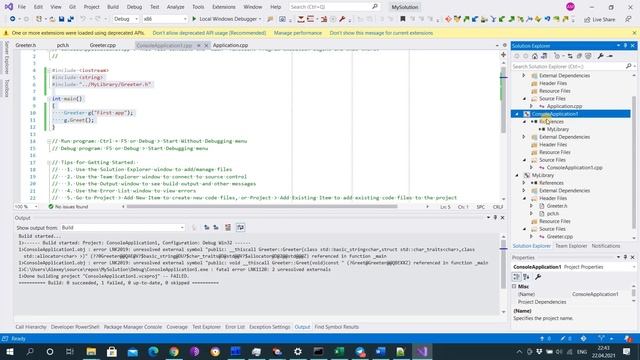
Task: Switch to the Application.cpp editor tab
Action: tap(231, 45)
